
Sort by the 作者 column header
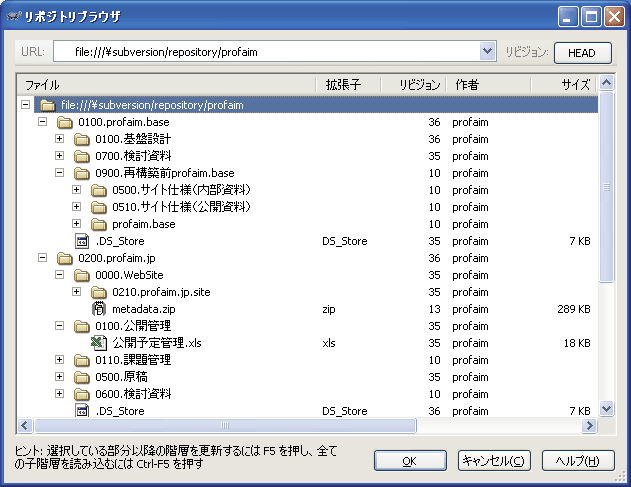488,85
